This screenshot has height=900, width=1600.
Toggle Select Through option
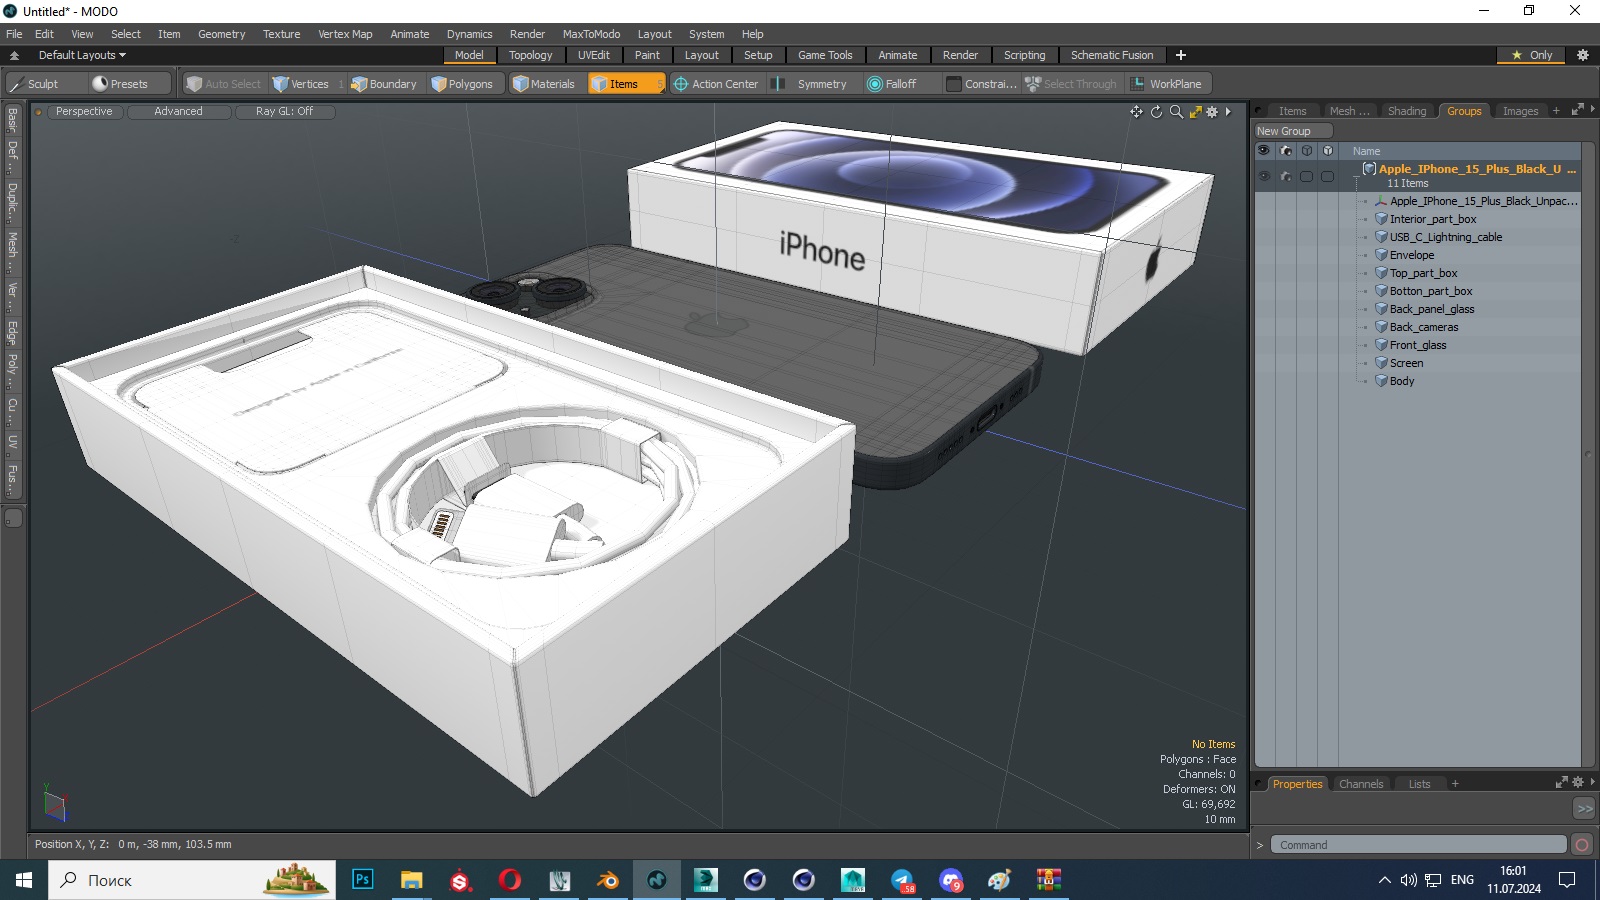pyautogui.click(x=1071, y=84)
